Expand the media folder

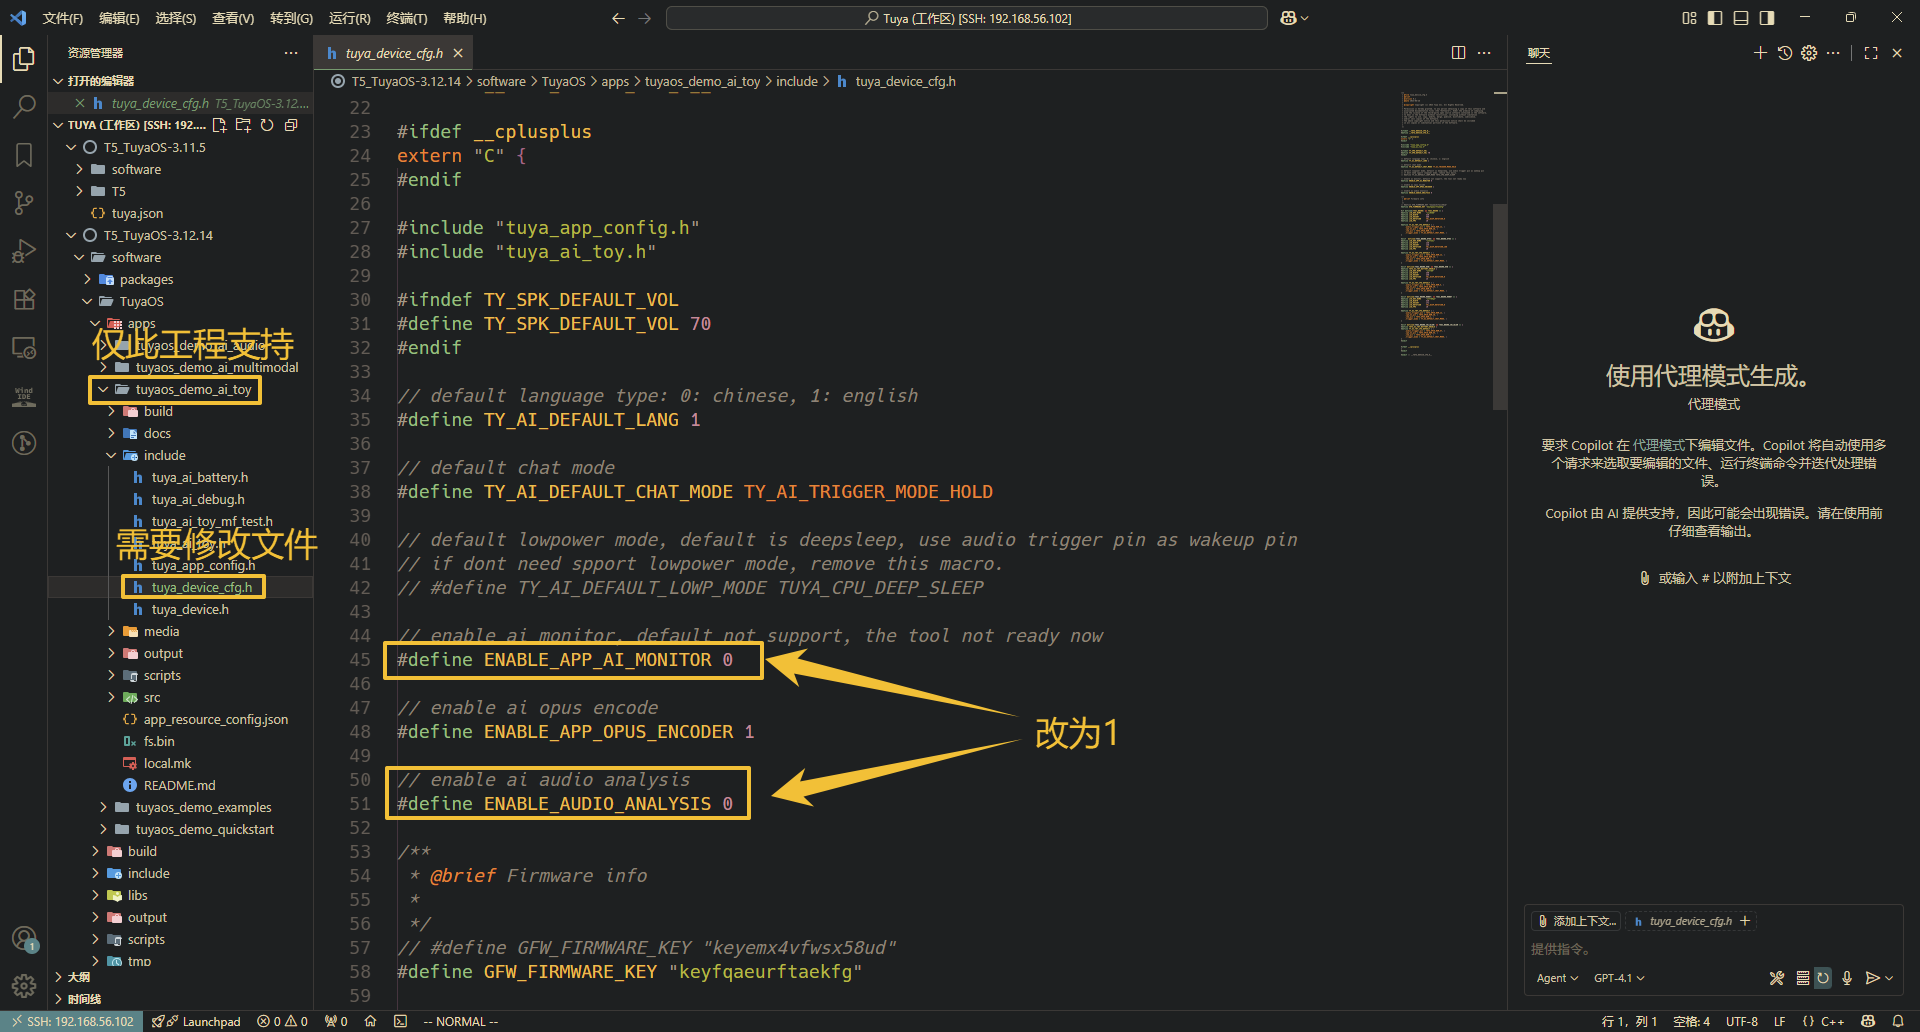tap(161, 631)
